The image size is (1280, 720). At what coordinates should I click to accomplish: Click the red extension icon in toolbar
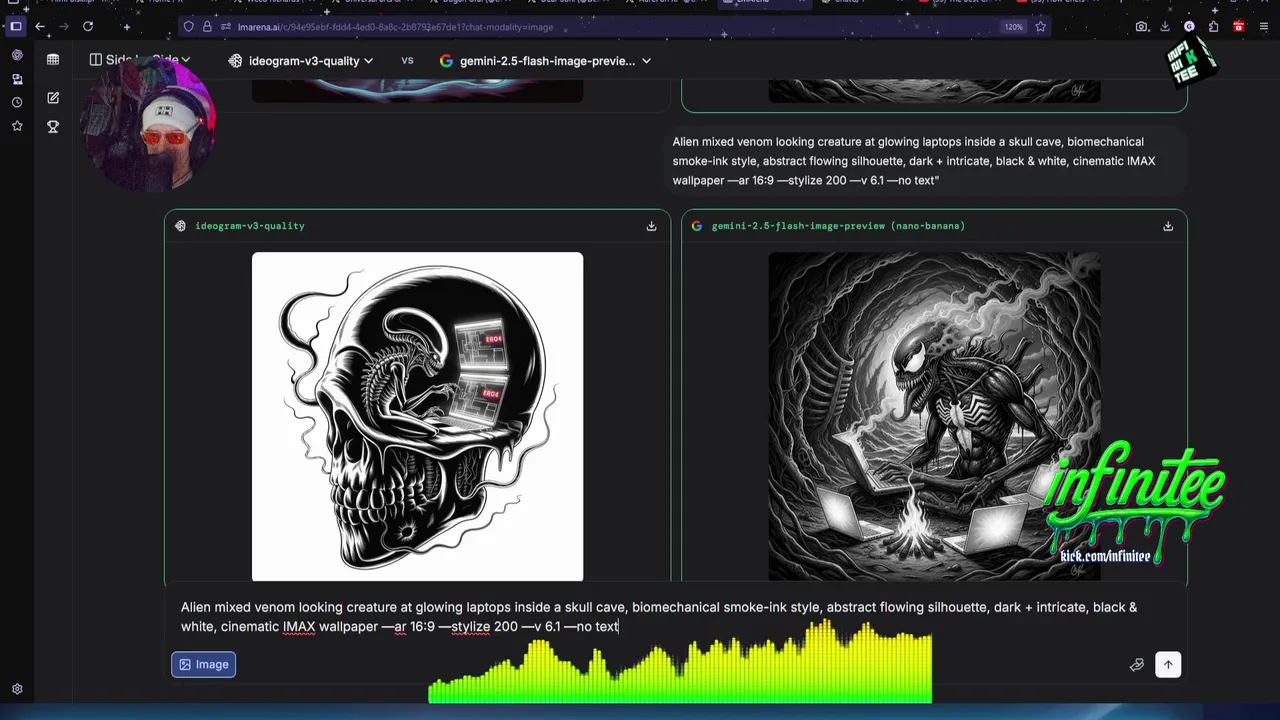[1239, 27]
